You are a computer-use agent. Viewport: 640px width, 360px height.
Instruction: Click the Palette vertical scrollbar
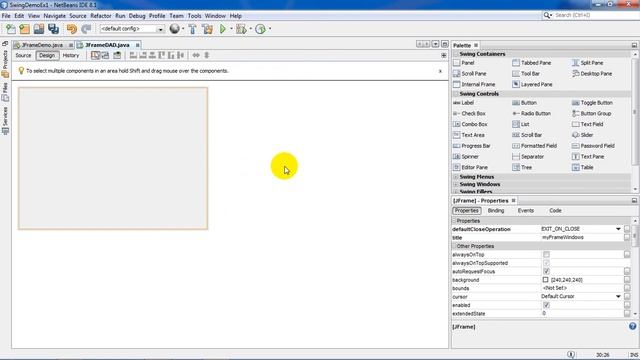coord(635,112)
